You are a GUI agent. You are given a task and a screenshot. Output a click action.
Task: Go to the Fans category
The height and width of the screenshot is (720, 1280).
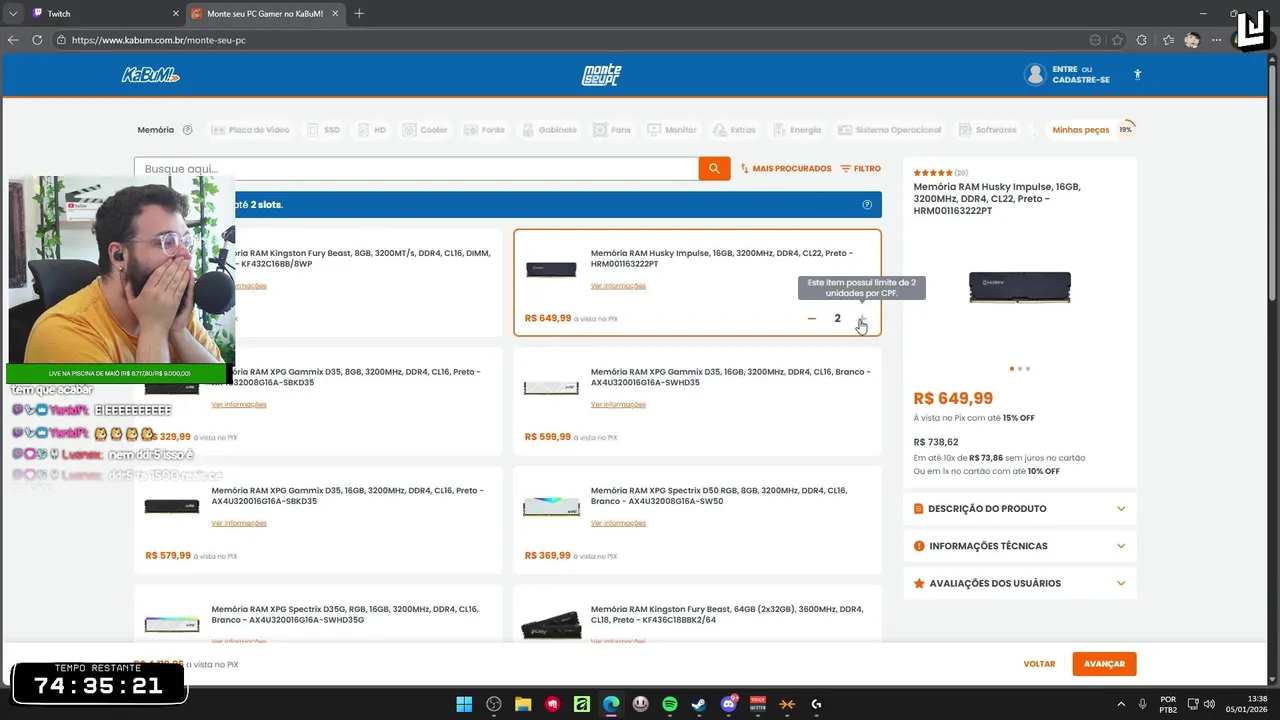[x=612, y=130]
